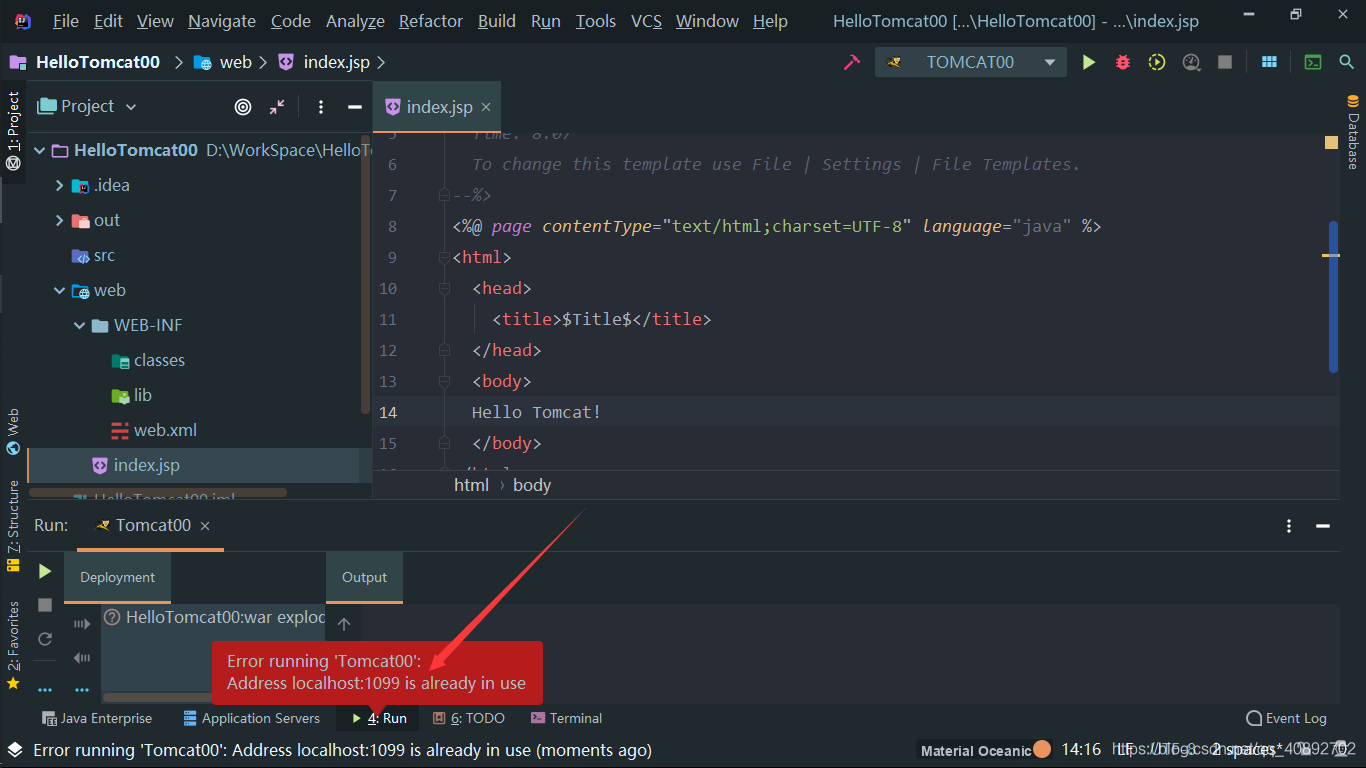Open the terminal icon in top toolbar

pyautogui.click(x=1314, y=62)
